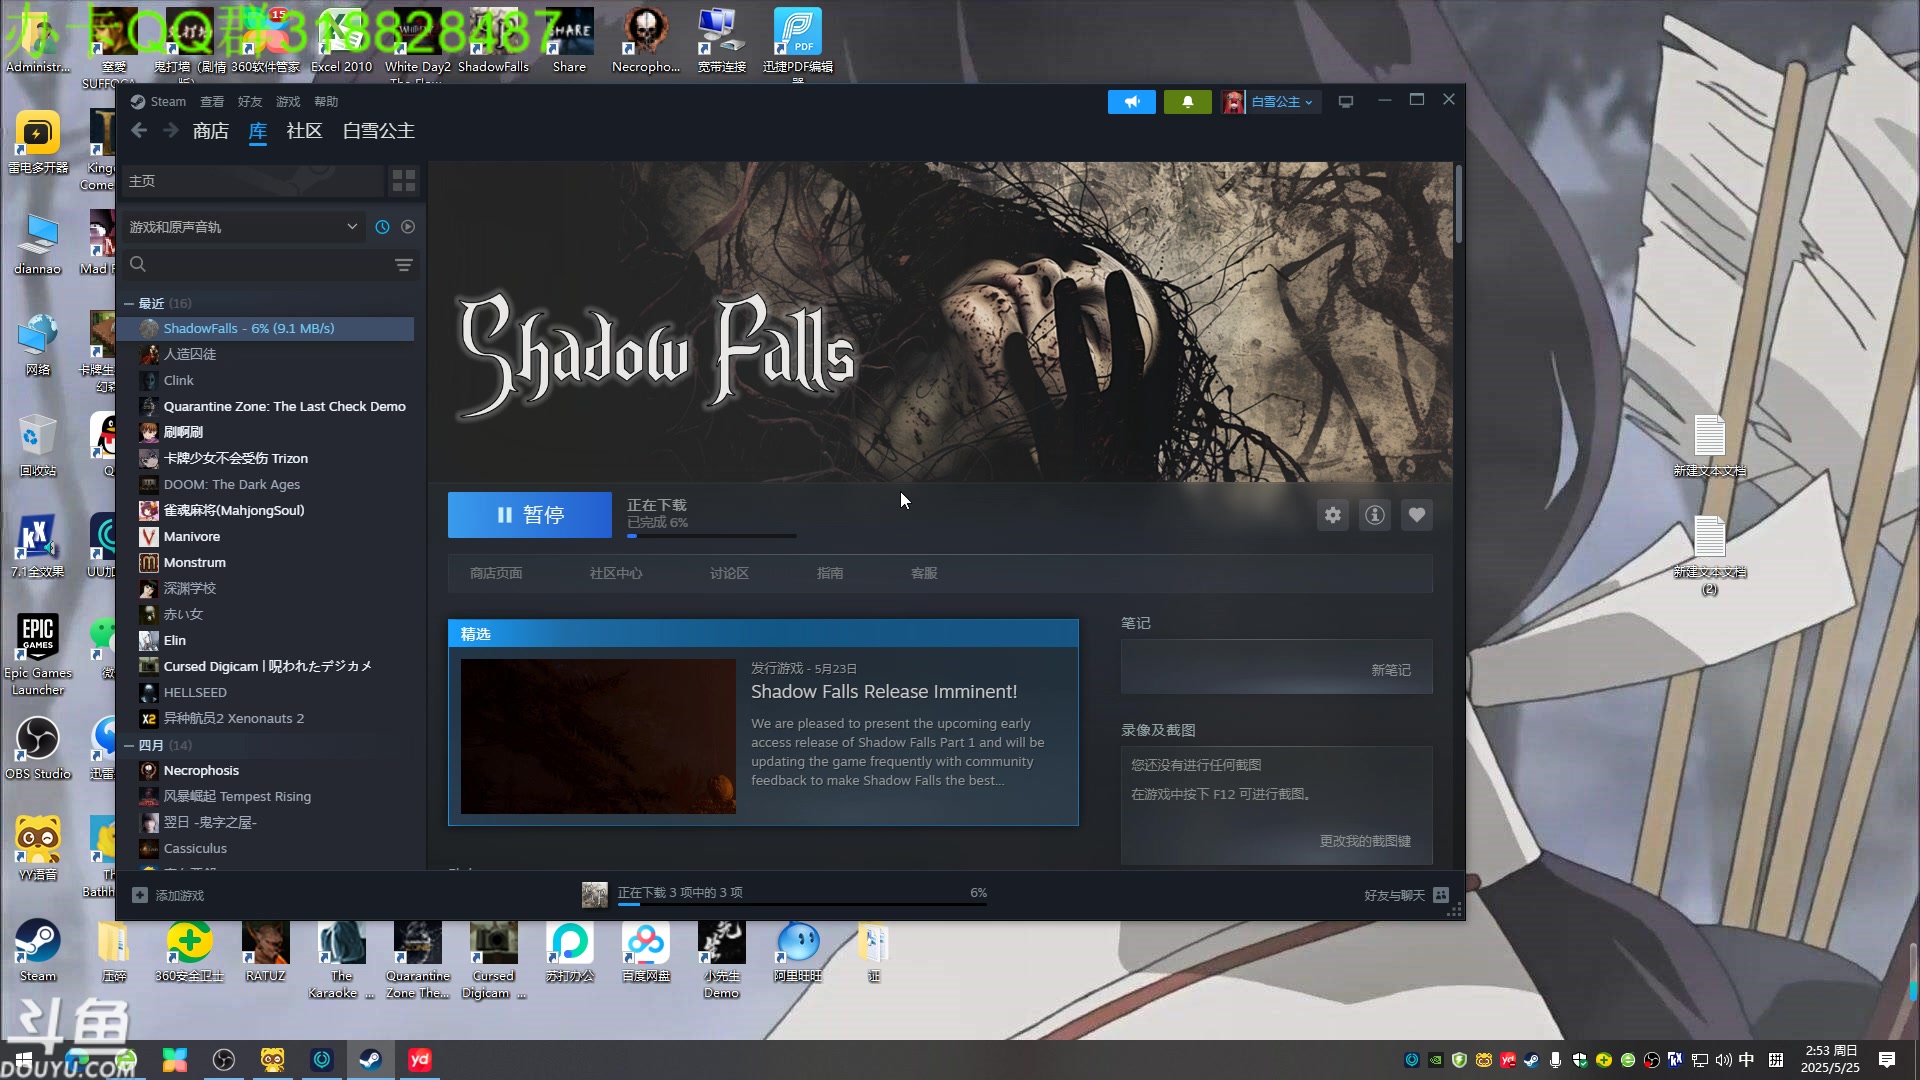Open Shadow Falls Release Imminent! headline

(884, 692)
